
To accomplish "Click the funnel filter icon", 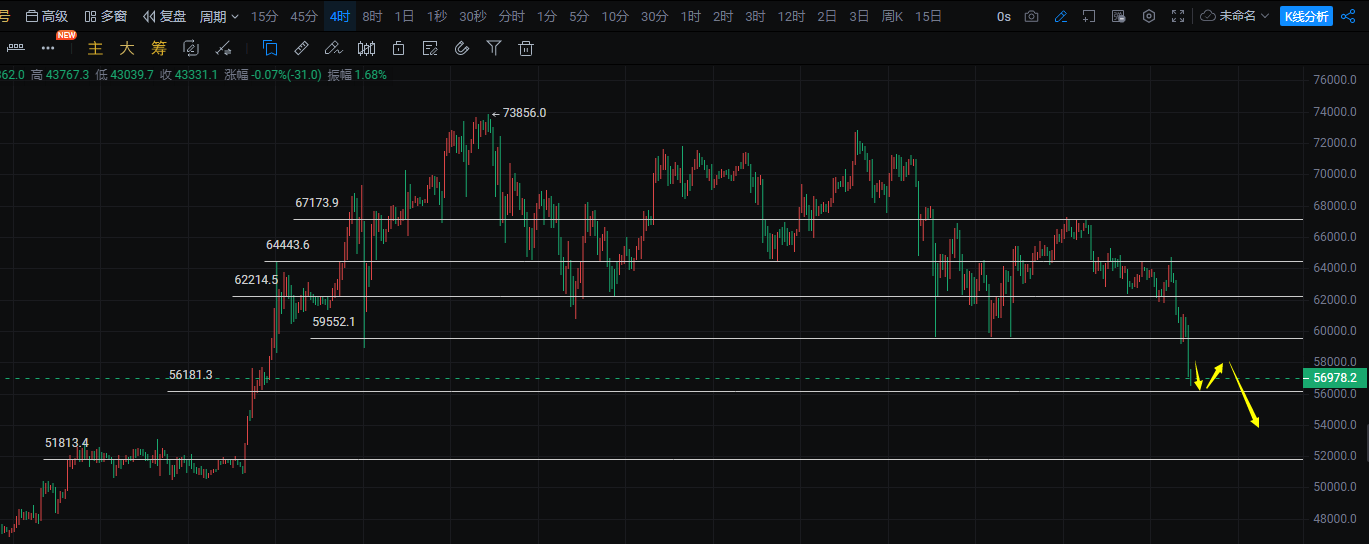I will pos(493,48).
